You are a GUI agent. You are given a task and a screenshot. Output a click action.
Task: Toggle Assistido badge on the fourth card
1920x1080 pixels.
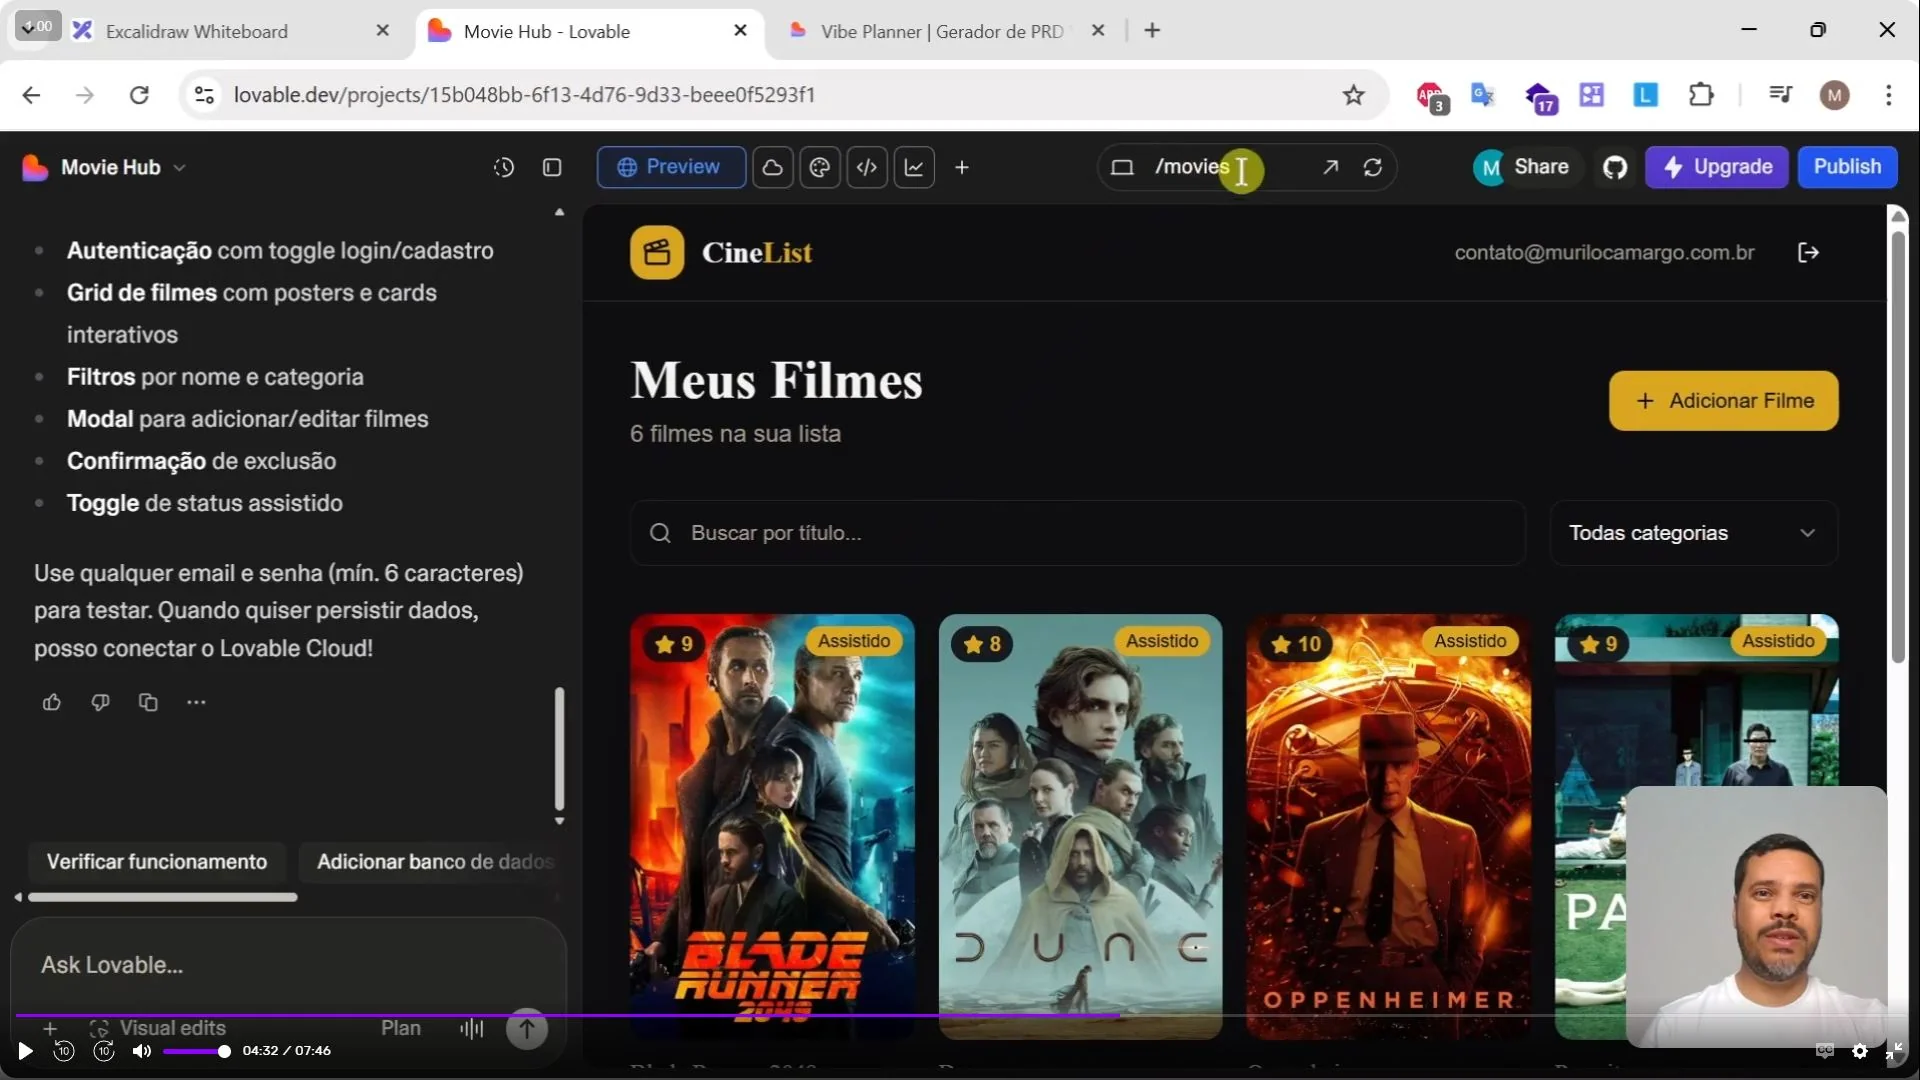click(1778, 641)
